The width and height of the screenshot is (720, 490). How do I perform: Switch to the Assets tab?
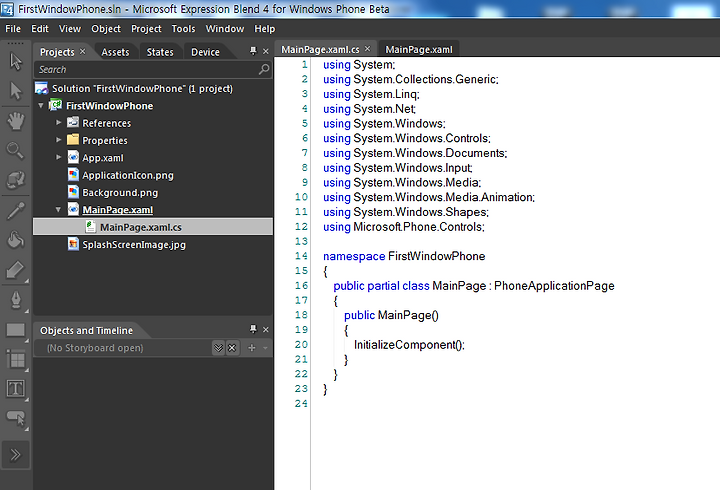coord(115,52)
